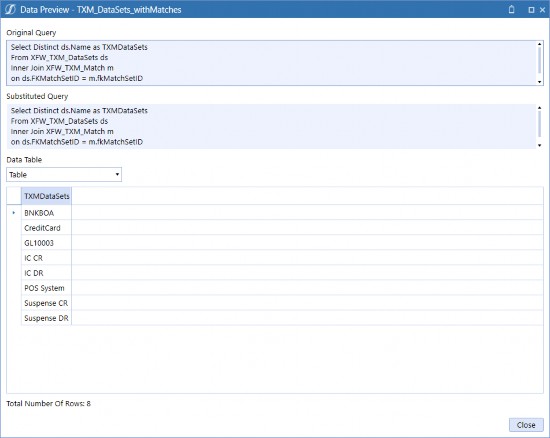This screenshot has height=438, width=550.
Task: Click the row indicator arrow beside BNKBOA
Action: coord(14,213)
